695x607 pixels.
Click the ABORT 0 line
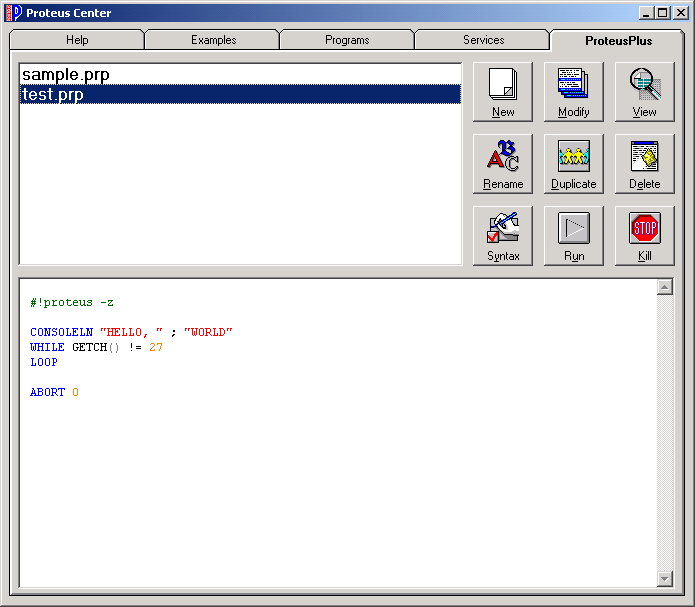pos(54,392)
